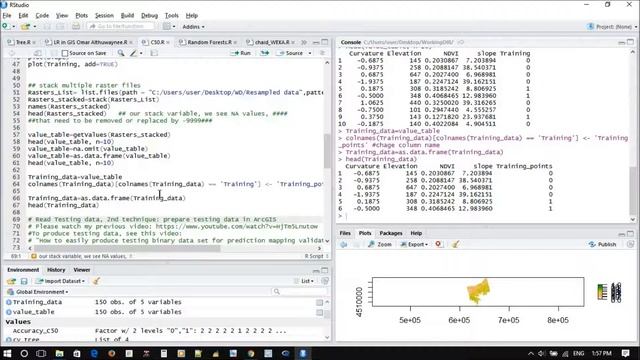
Task: Click the RStudio icon in the taskbar
Action: click(x=303, y=353)
